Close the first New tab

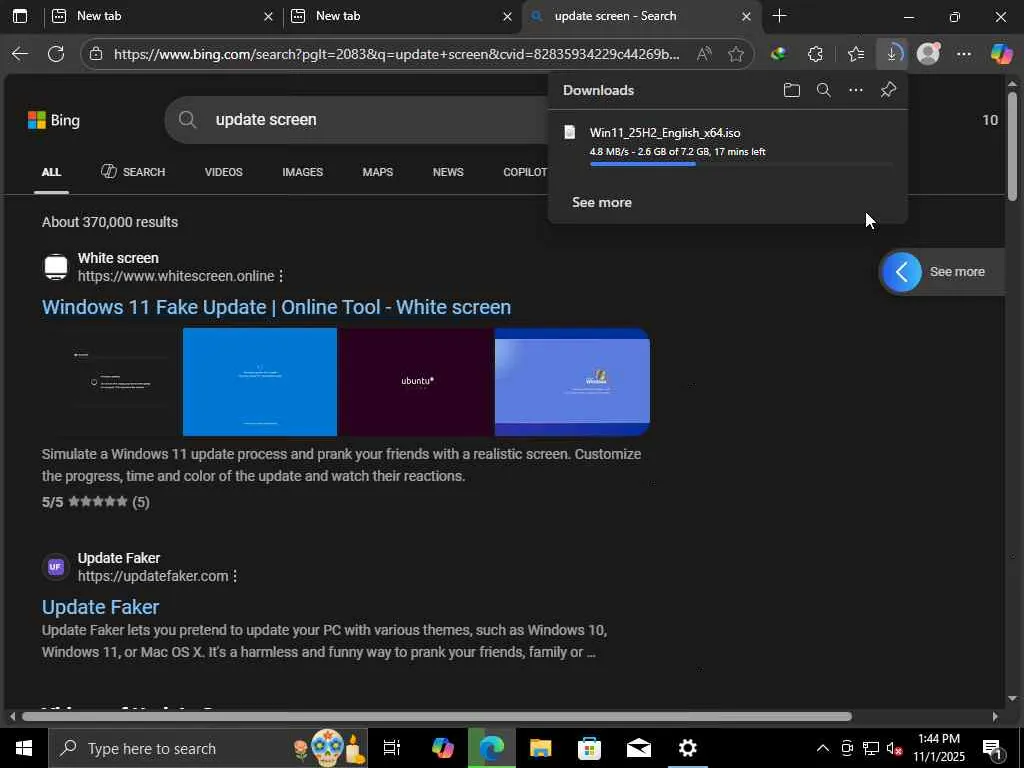pos(268,16)
